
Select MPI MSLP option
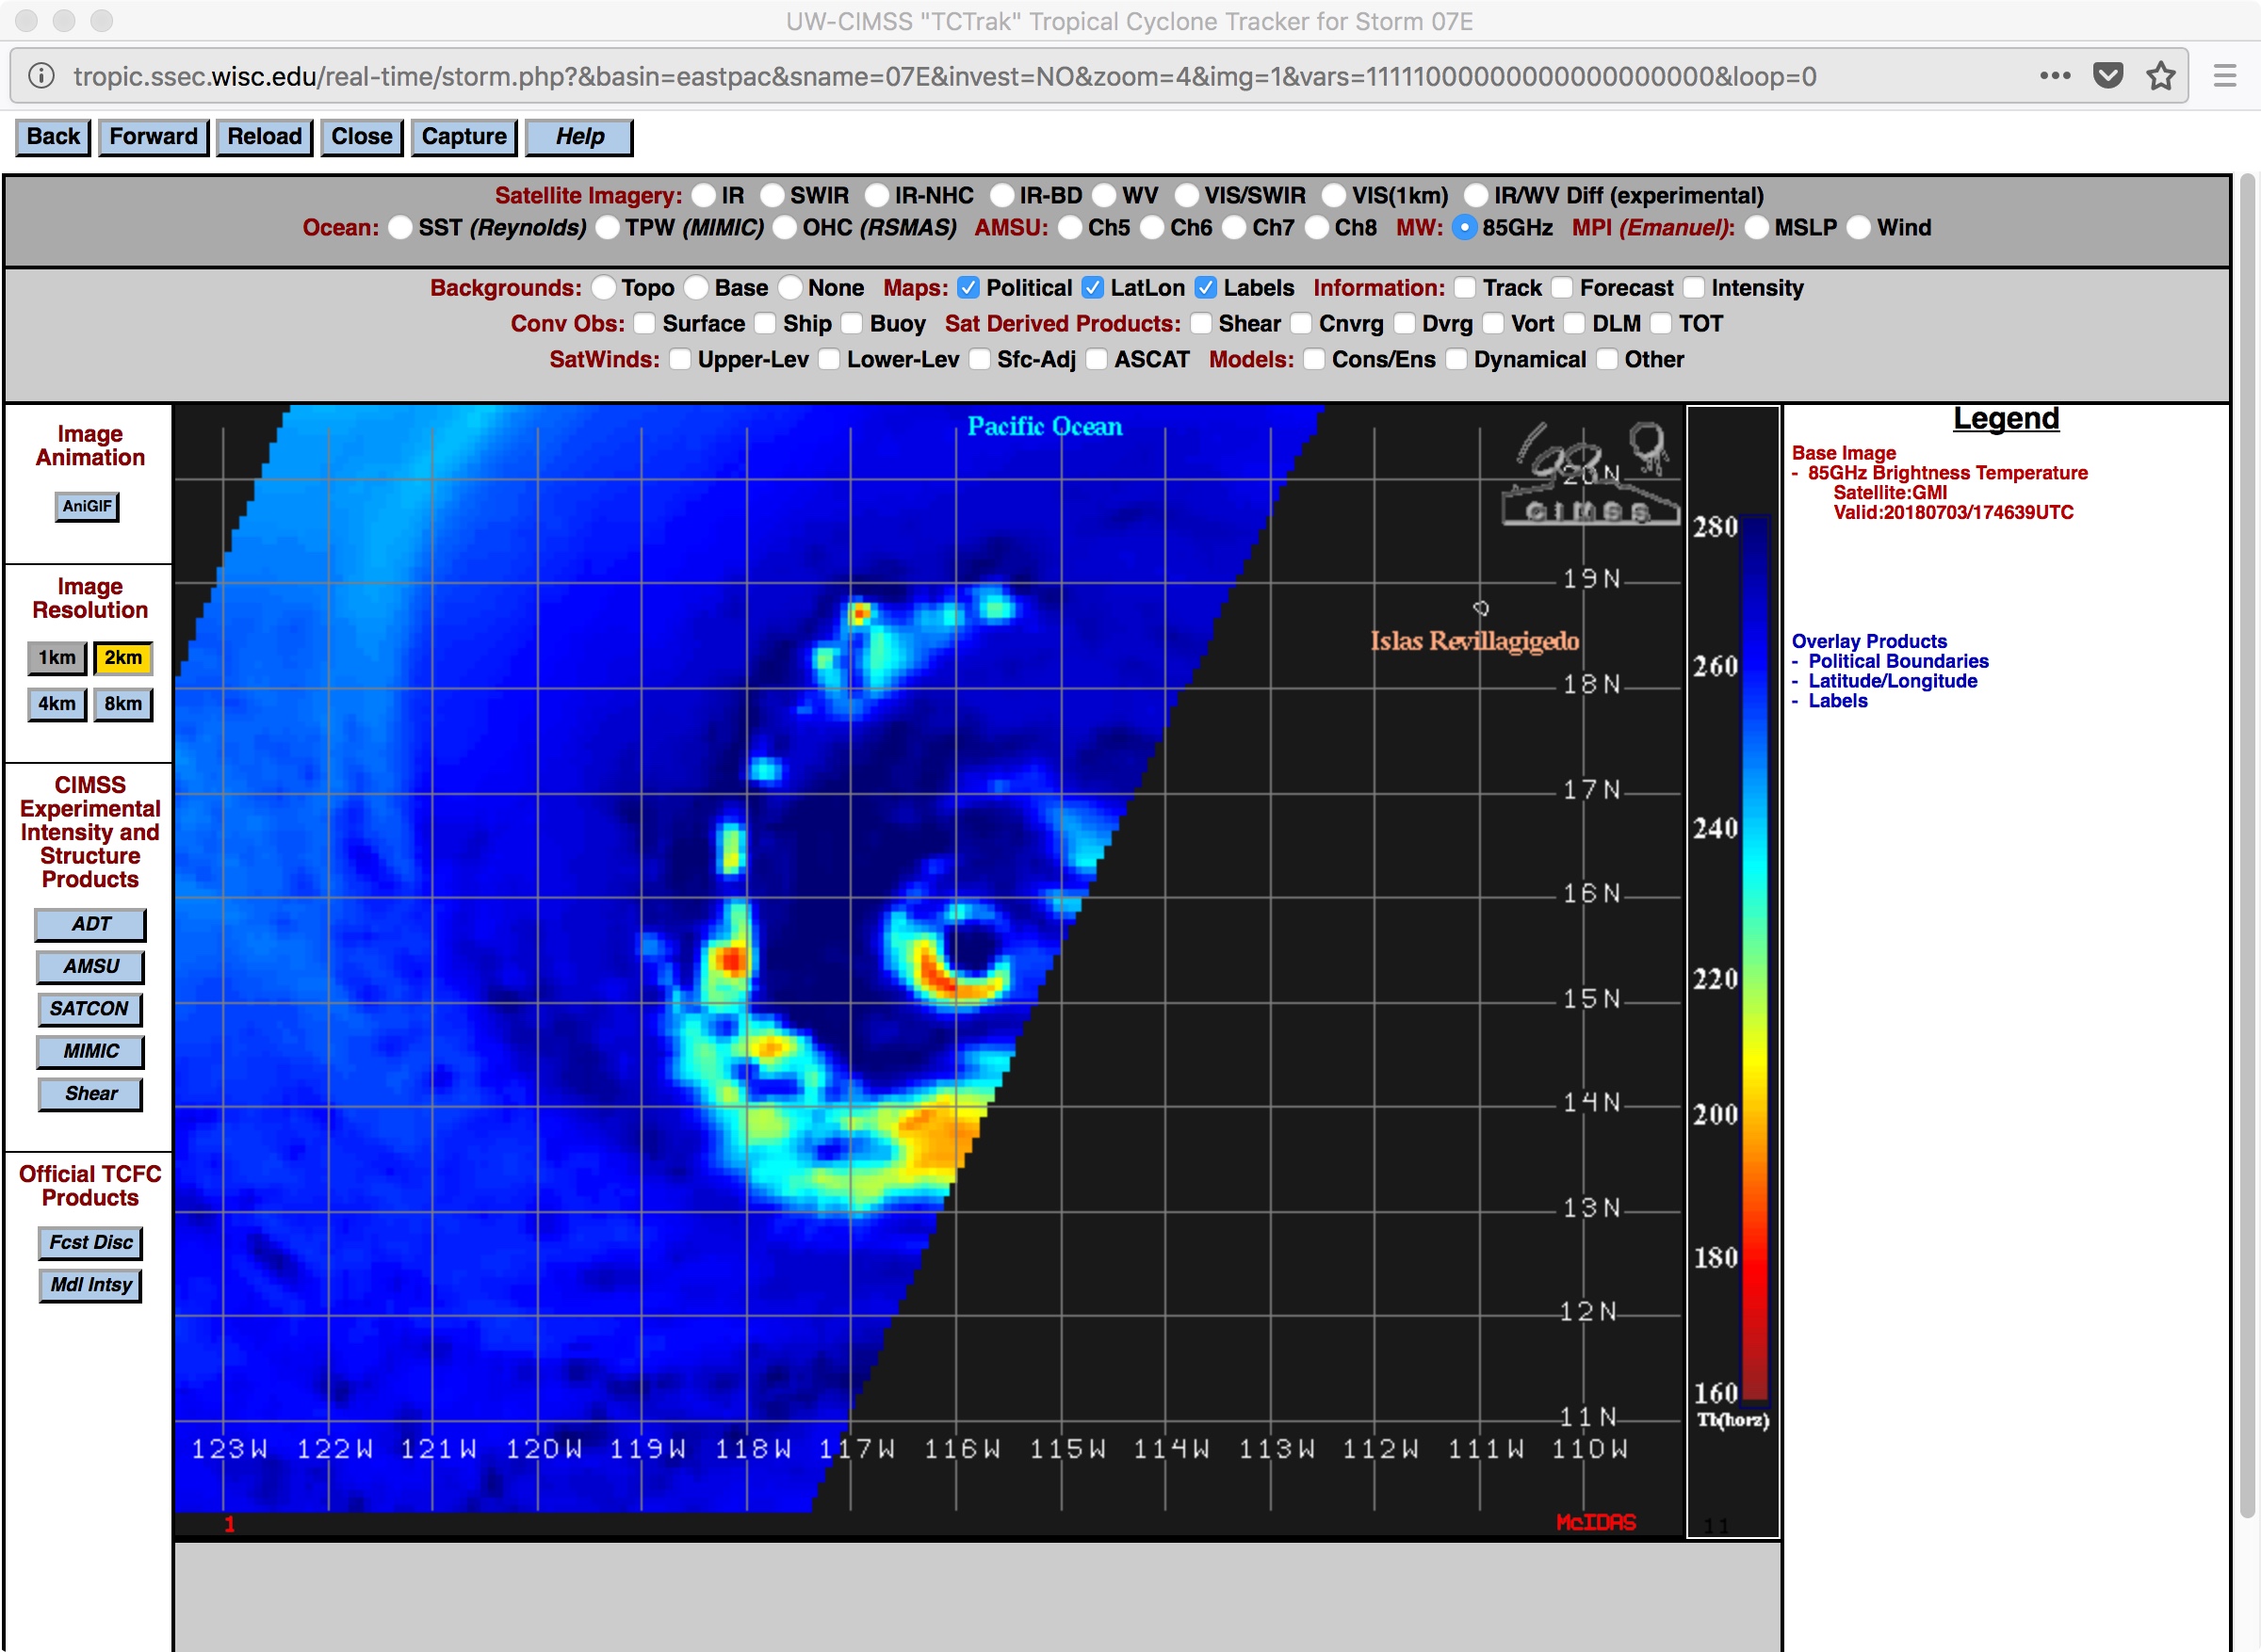[1757, 228]
